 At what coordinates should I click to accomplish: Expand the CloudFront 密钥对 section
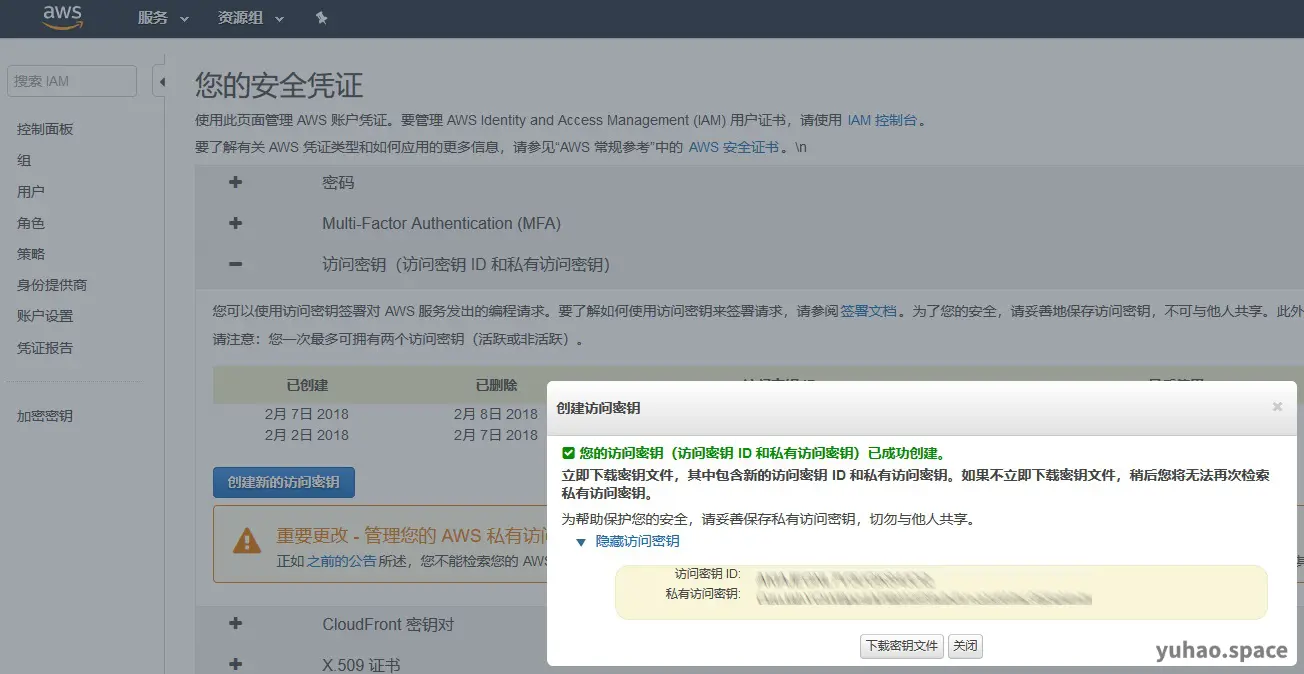coord(234,623)
